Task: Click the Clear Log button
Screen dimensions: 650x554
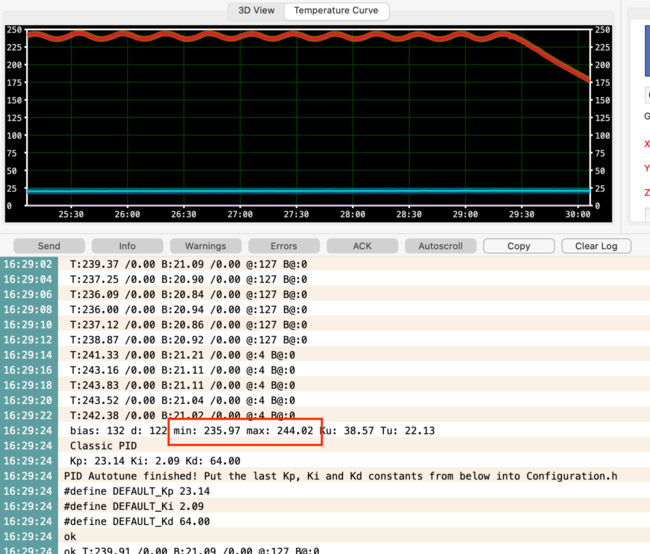Action: [596, 245]
